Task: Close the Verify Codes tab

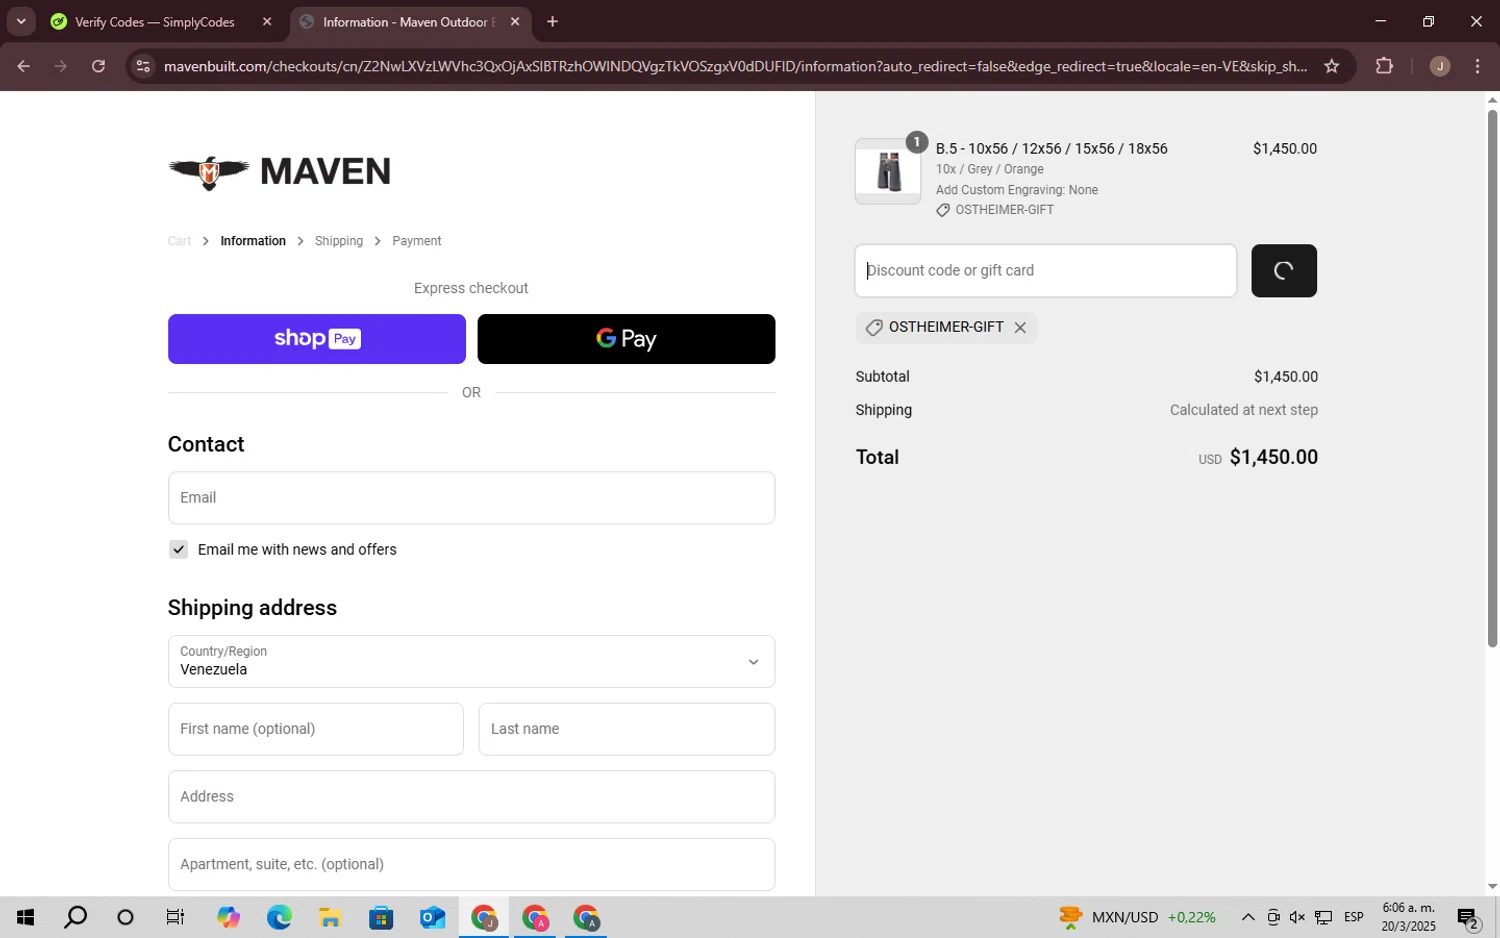Action: [x=267, y=22]
